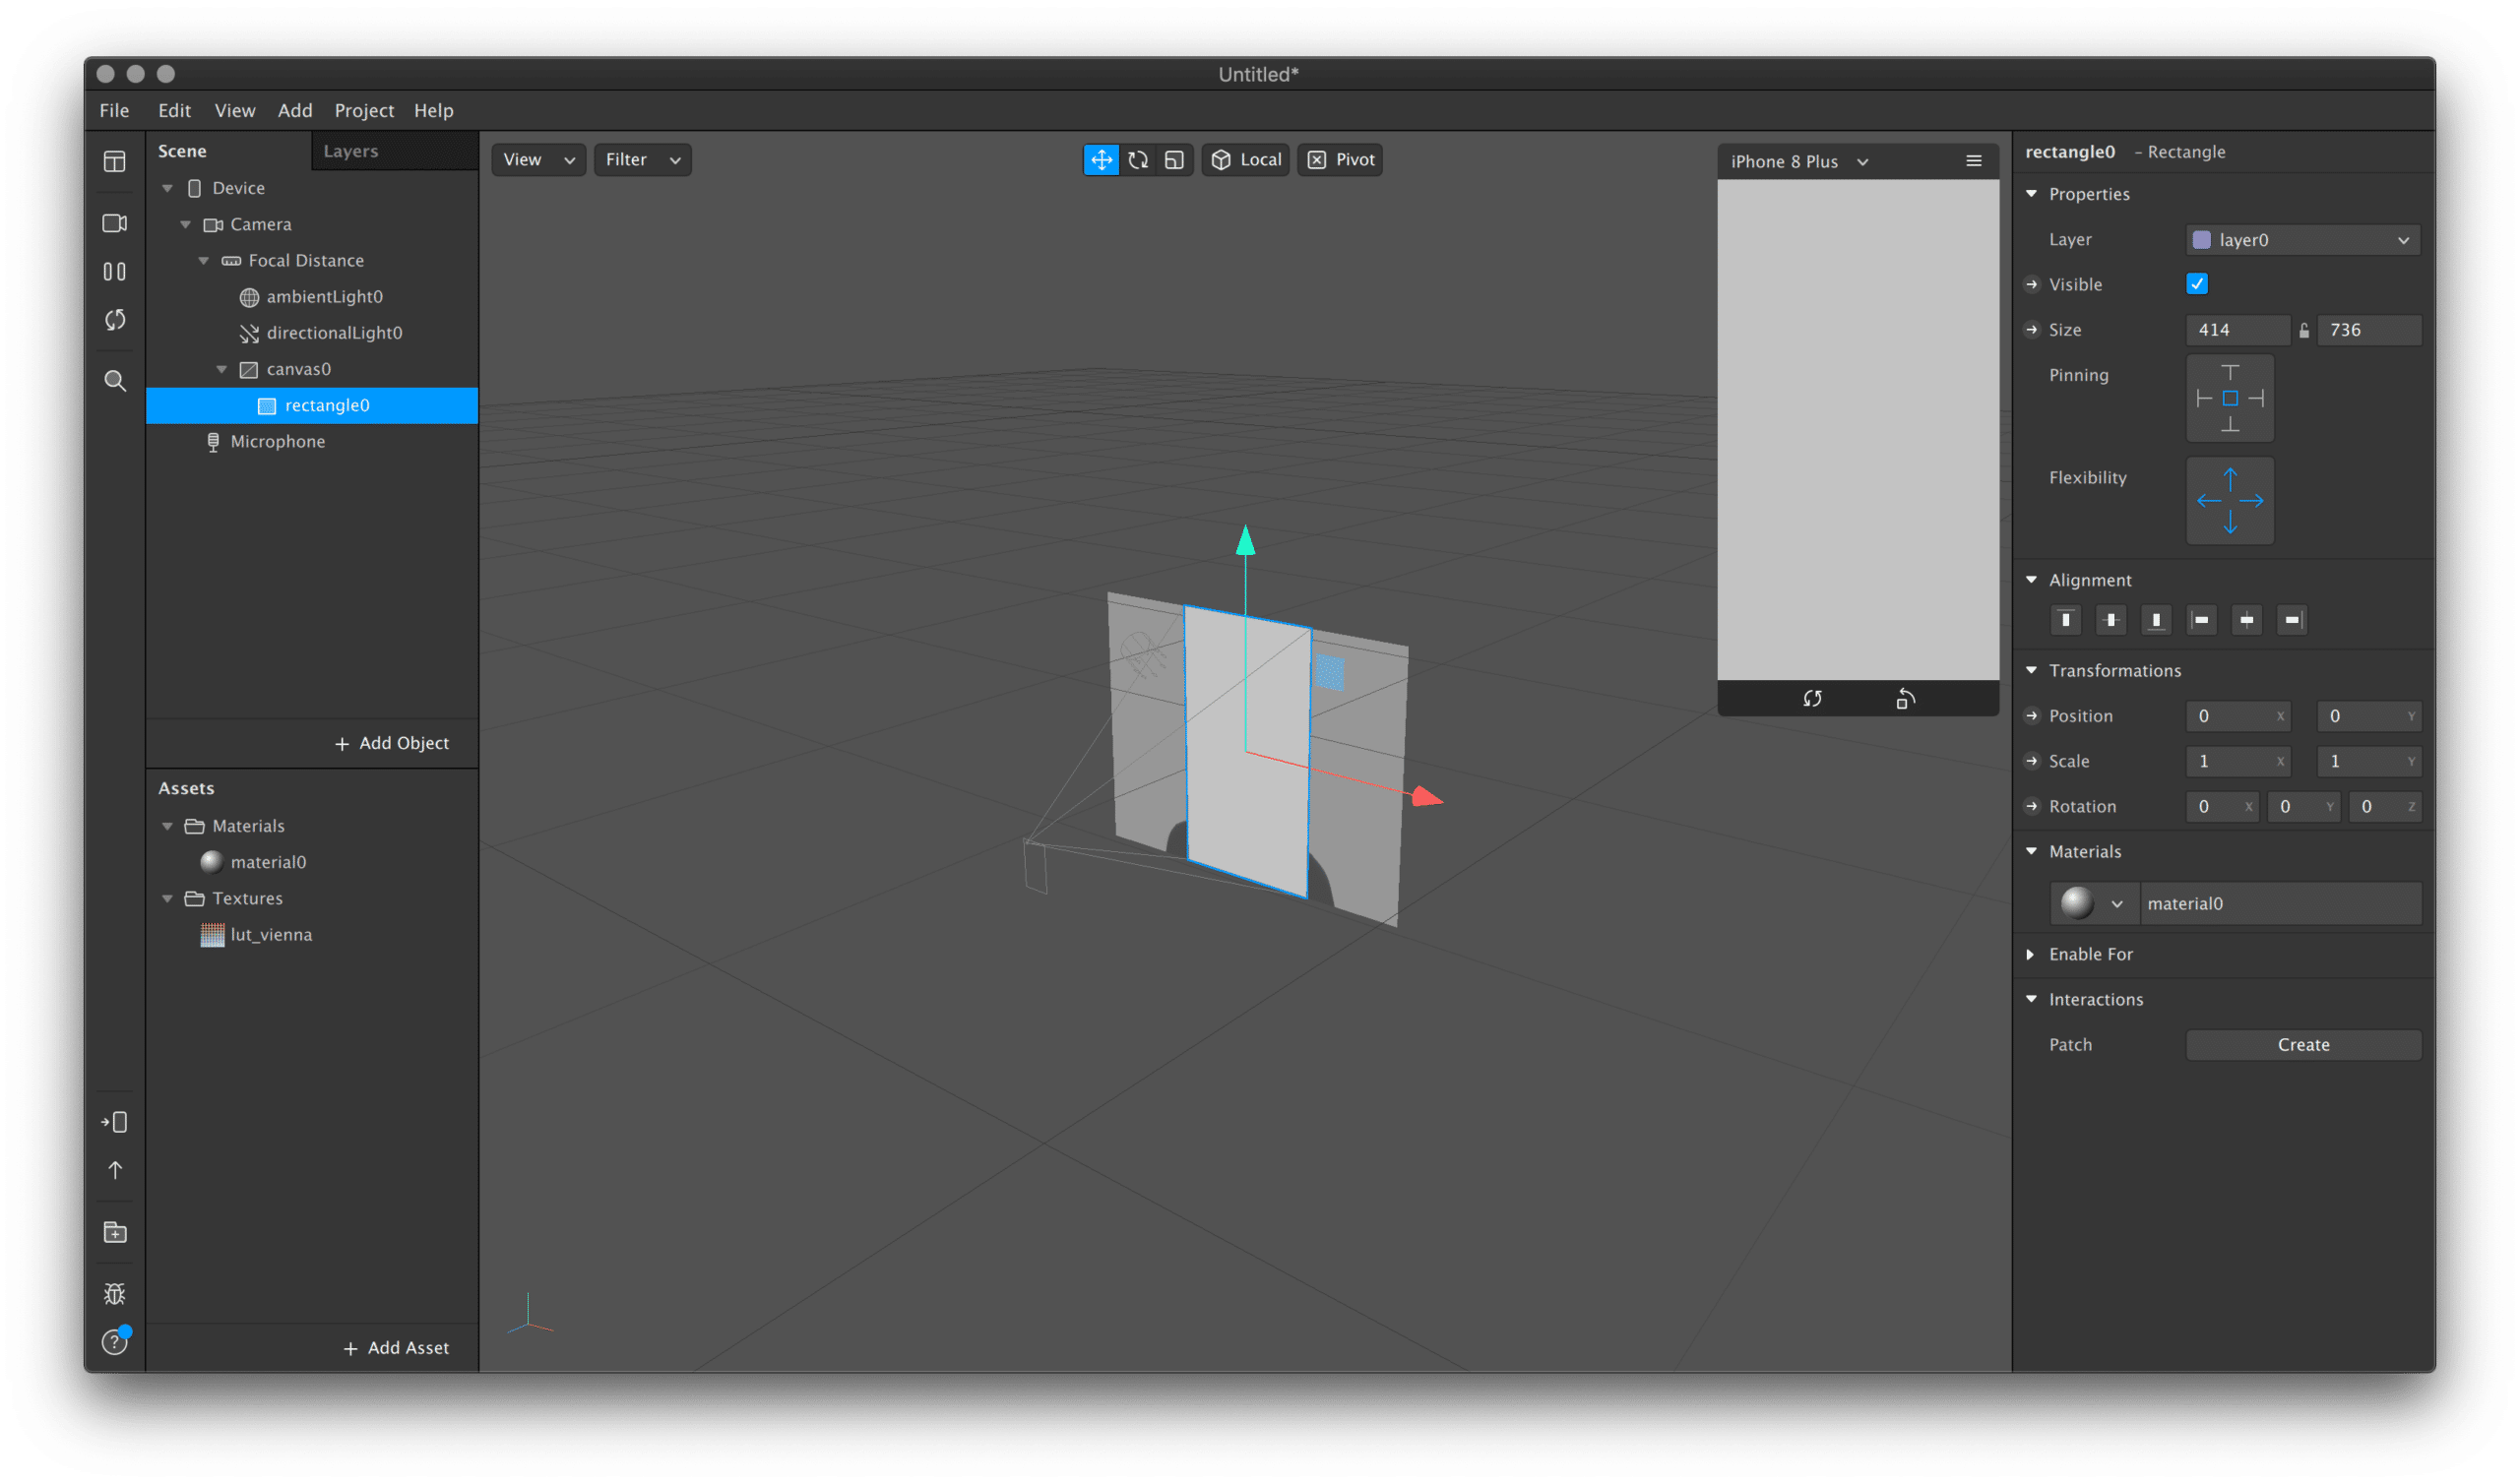Collapse the Transformations section
This screenshot has height=1484, width=2520.
tap(2031, 670)
